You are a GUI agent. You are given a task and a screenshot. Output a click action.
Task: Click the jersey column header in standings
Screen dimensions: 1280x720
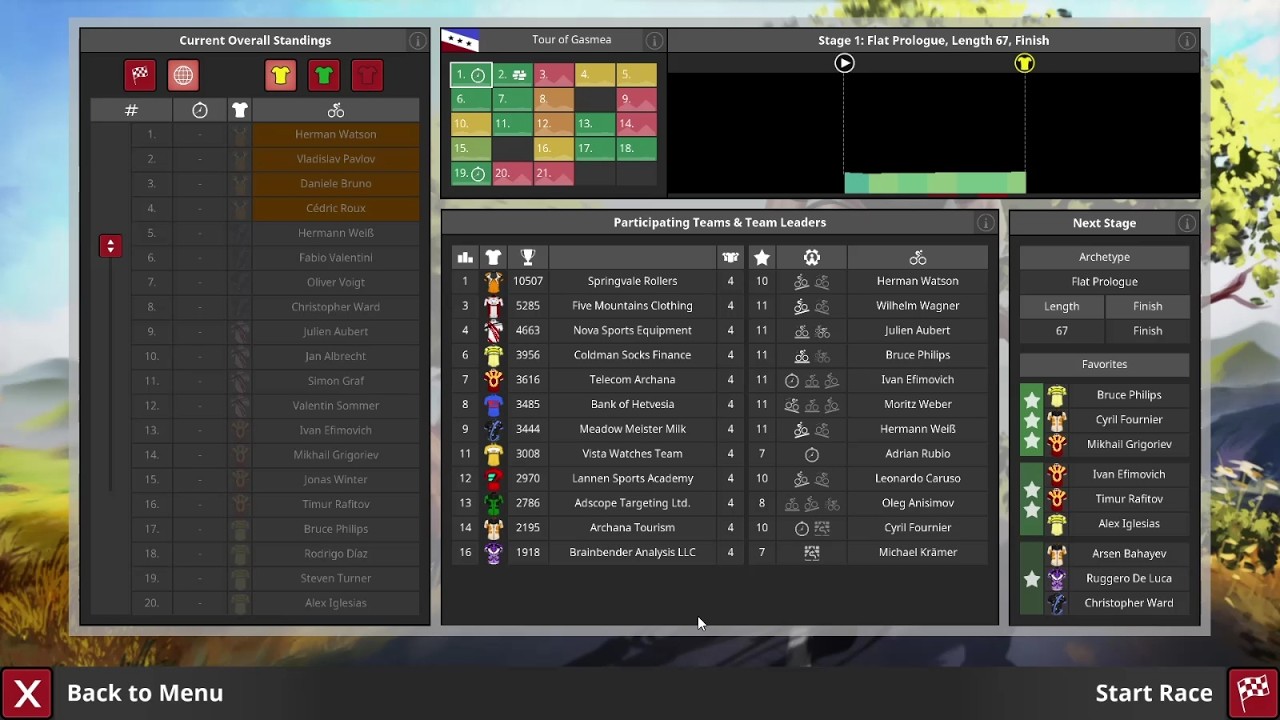click(x=239, y=110)
